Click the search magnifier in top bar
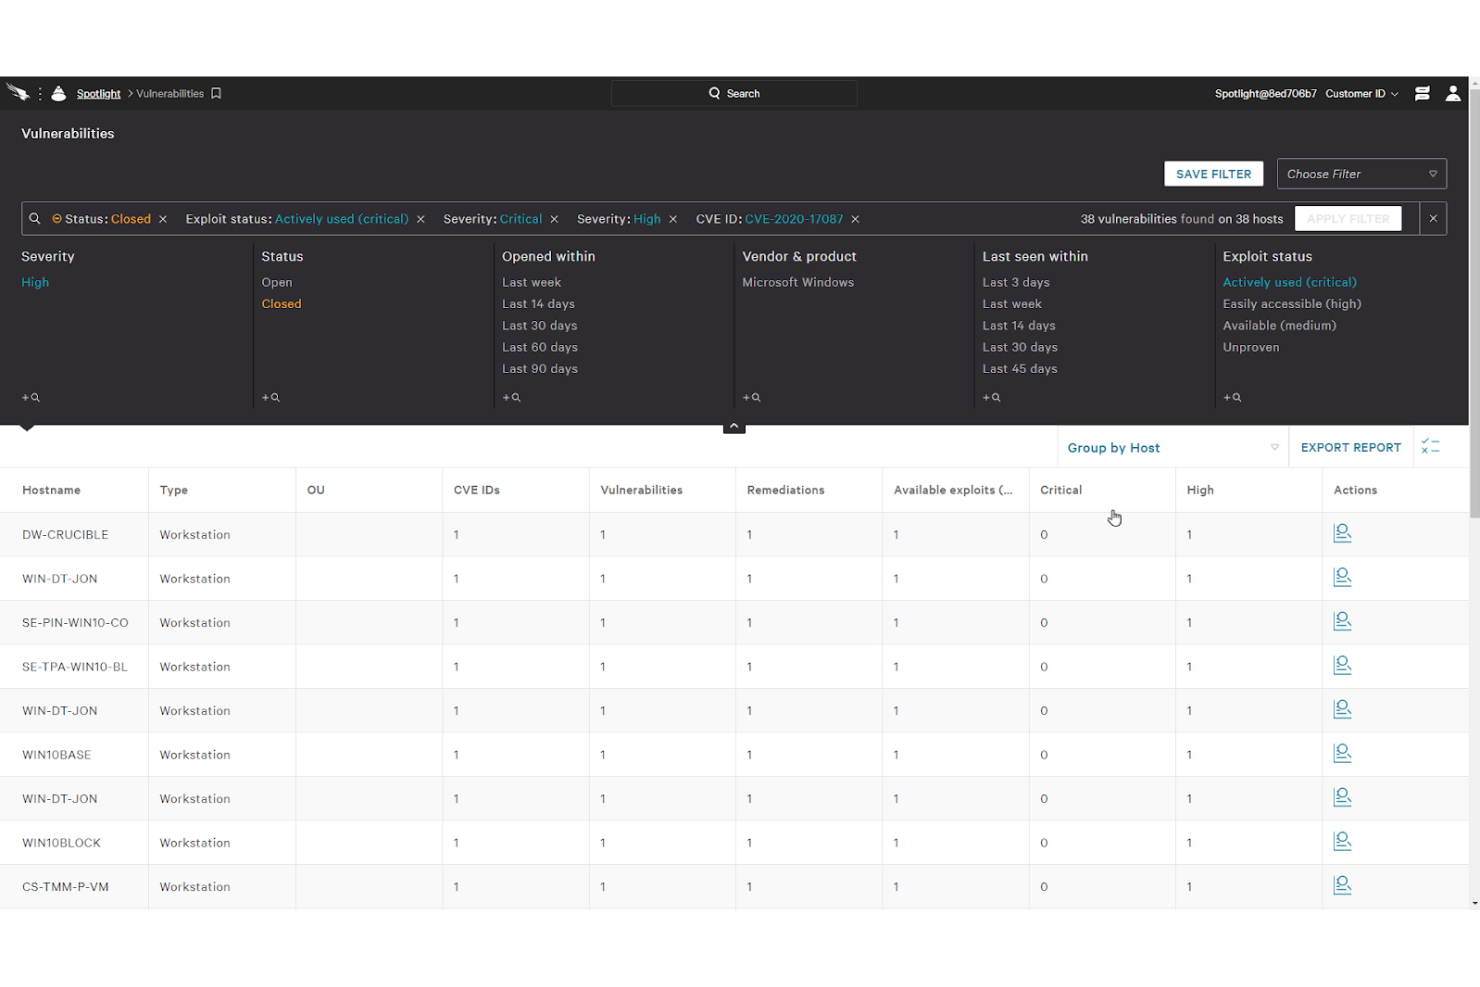 [712, 92]
